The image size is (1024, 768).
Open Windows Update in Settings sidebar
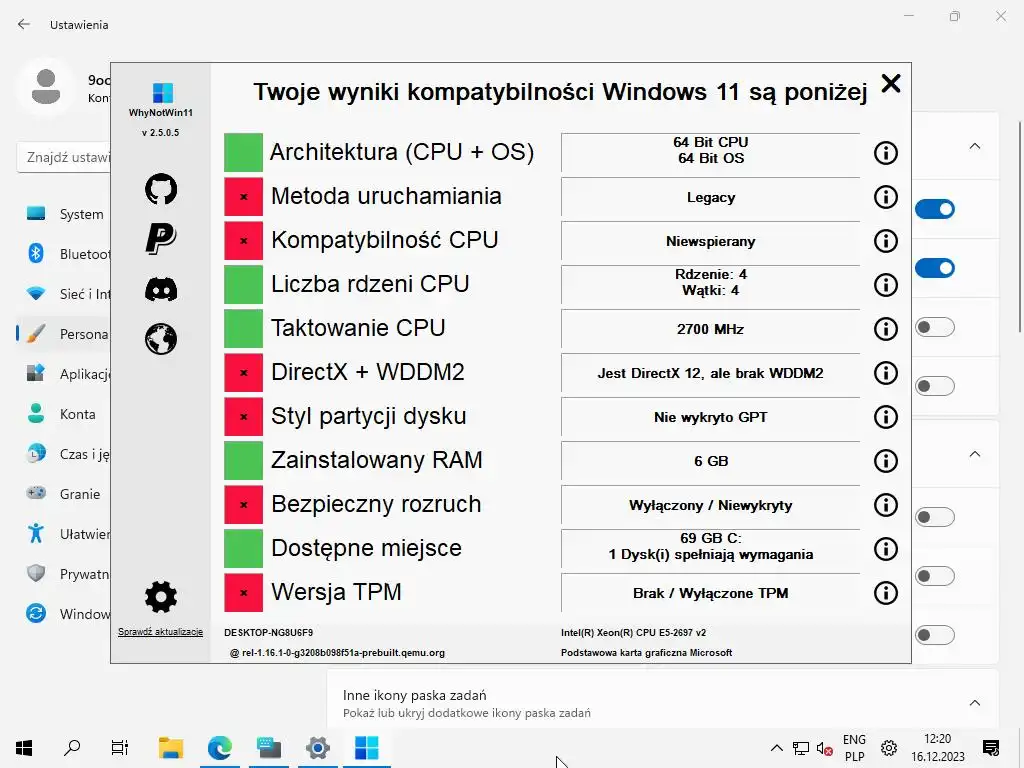pos(65,614)
